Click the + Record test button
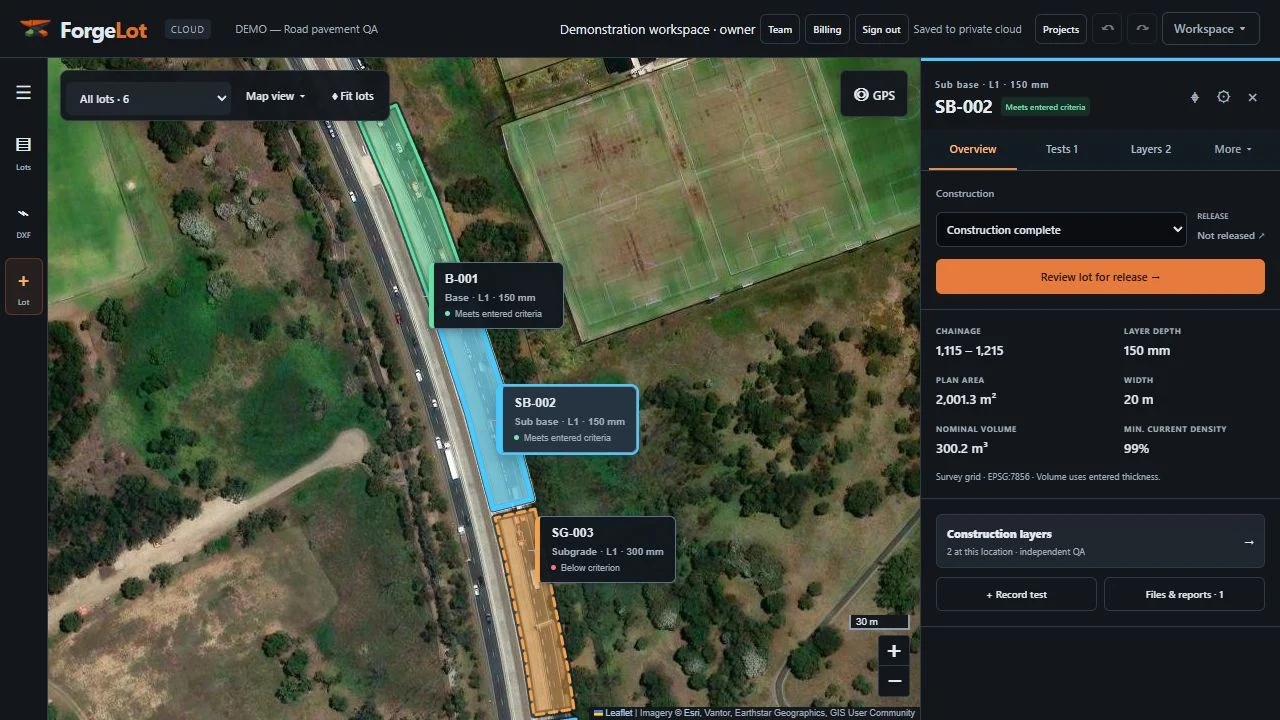 (1016, 594)
